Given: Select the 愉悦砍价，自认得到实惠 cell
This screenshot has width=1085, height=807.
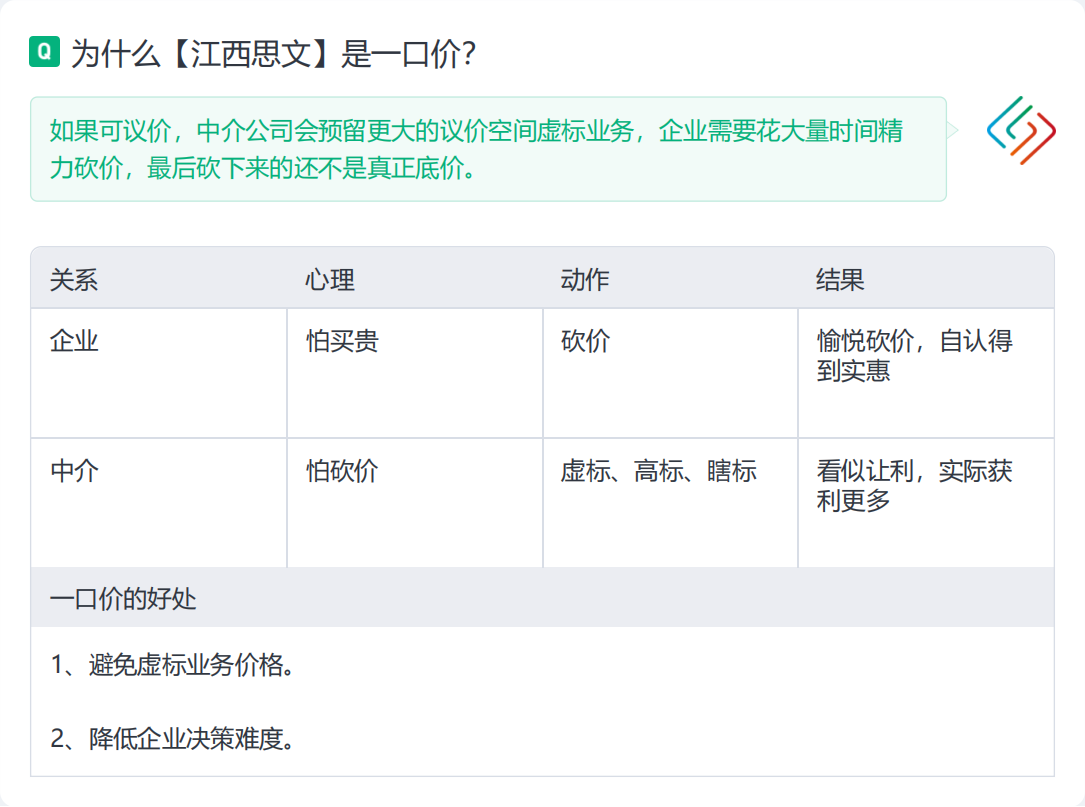Looking at the screenshot, I should click(914, 356).
